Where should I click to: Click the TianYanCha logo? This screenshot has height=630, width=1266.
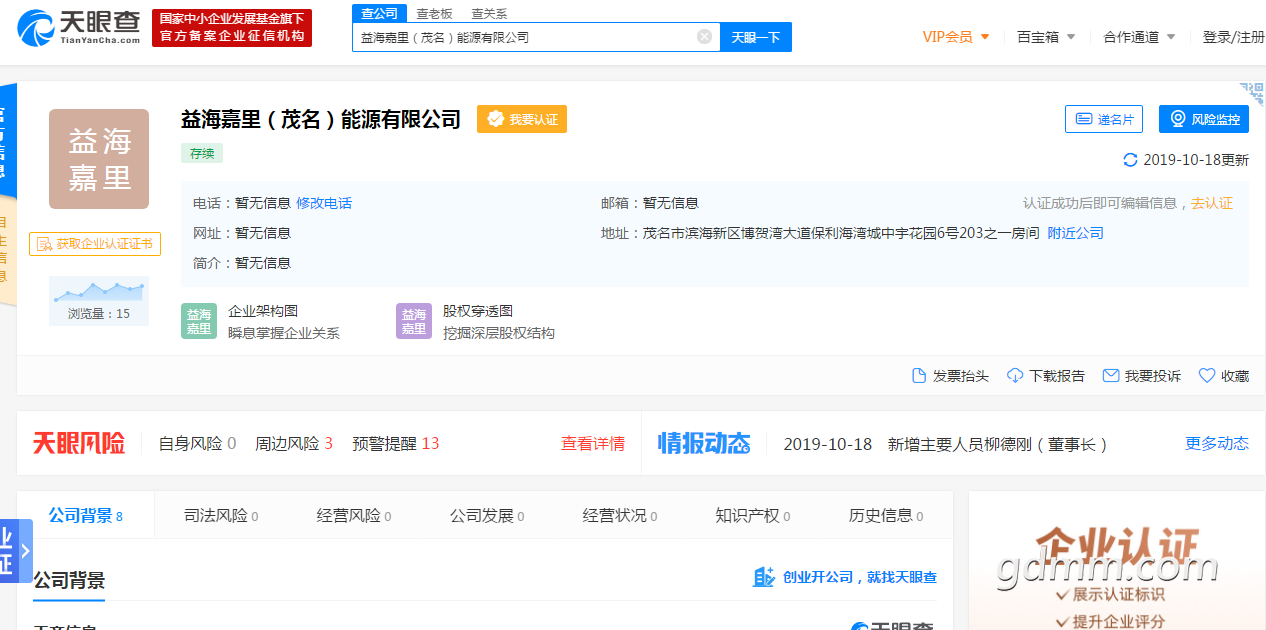click(78, 27)
